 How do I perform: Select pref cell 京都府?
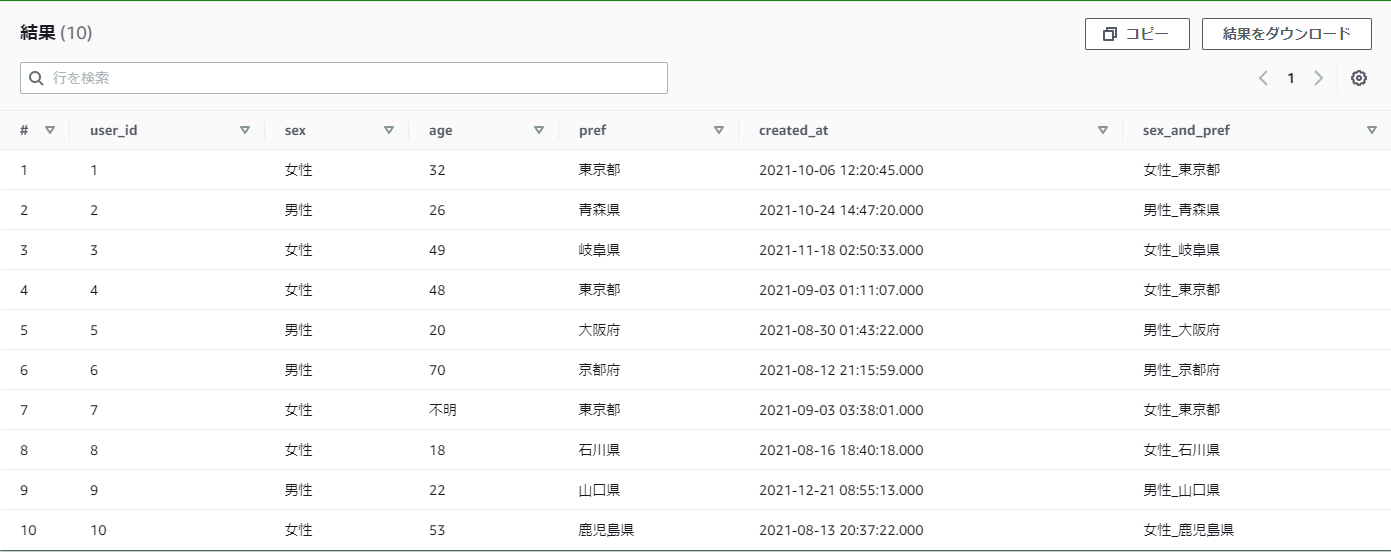599,370
